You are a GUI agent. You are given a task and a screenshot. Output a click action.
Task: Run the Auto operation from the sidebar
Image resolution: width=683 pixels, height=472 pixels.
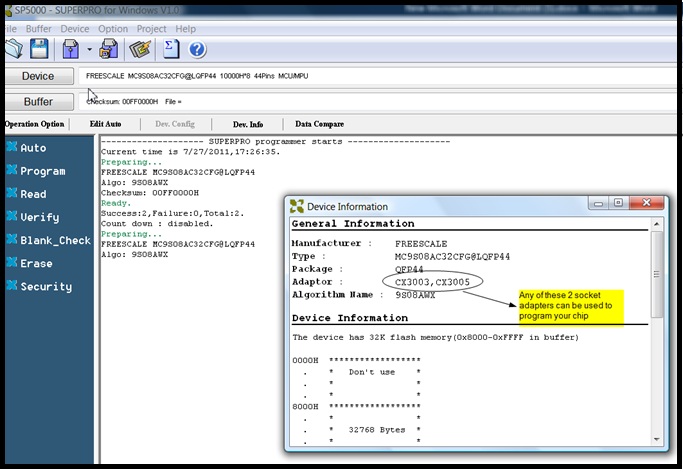(33, 148)
